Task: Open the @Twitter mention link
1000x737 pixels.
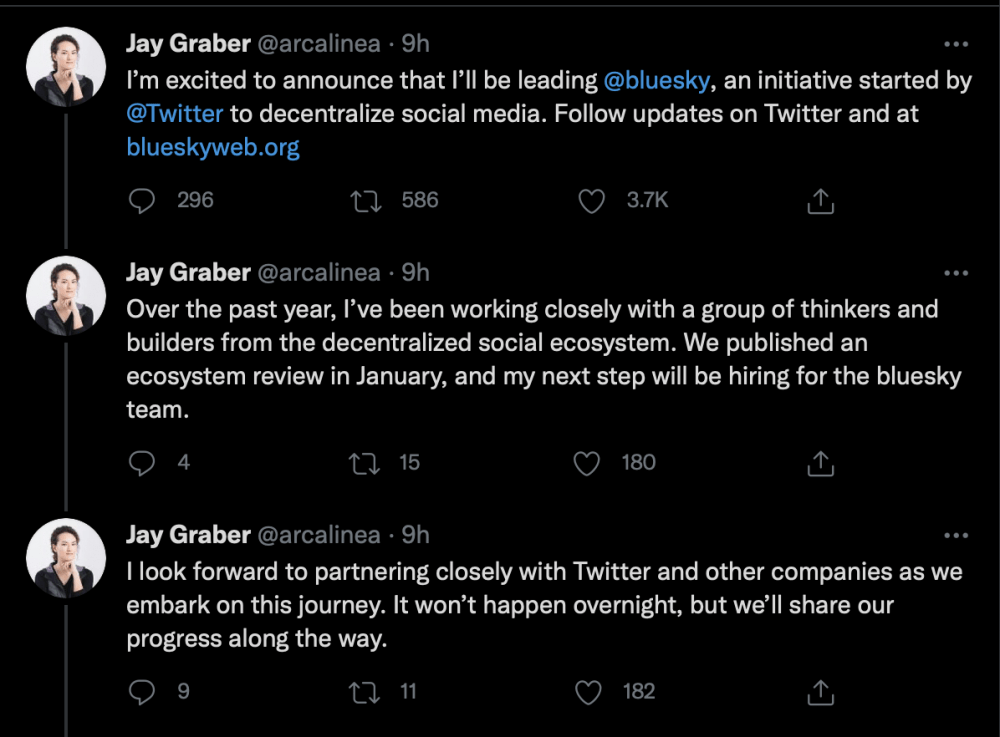Action: coord(175,113)
